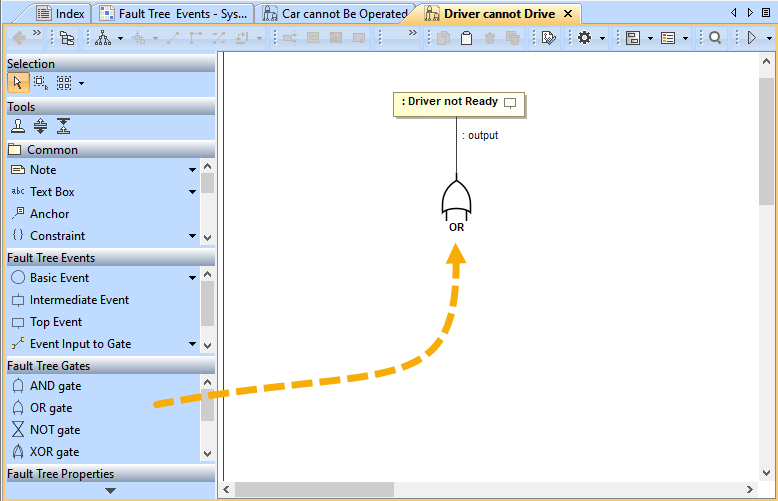Open the run simulation dropdown arrow
Viewport: 778px width, 501px height.
[770, 38]
